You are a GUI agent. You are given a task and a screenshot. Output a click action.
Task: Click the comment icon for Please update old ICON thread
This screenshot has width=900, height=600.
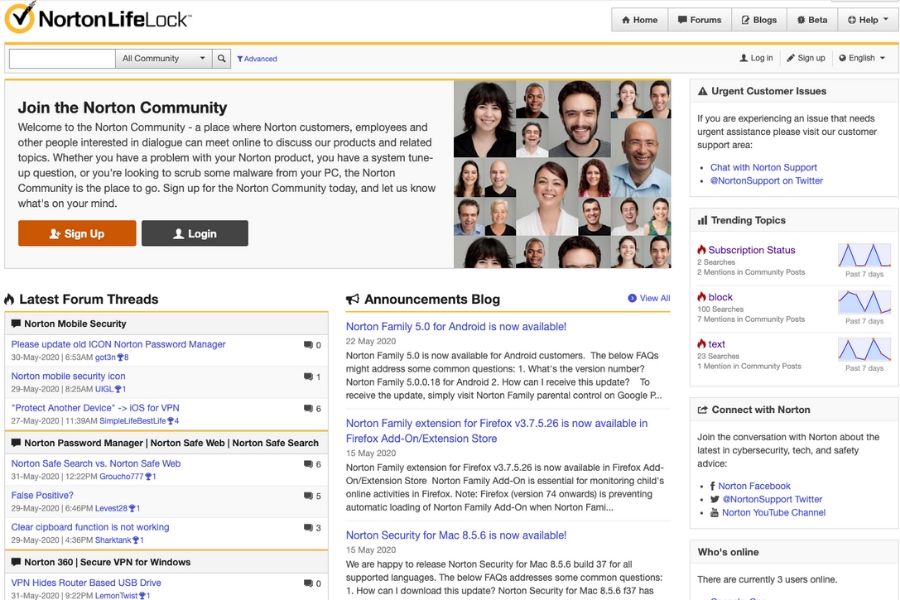308,344
